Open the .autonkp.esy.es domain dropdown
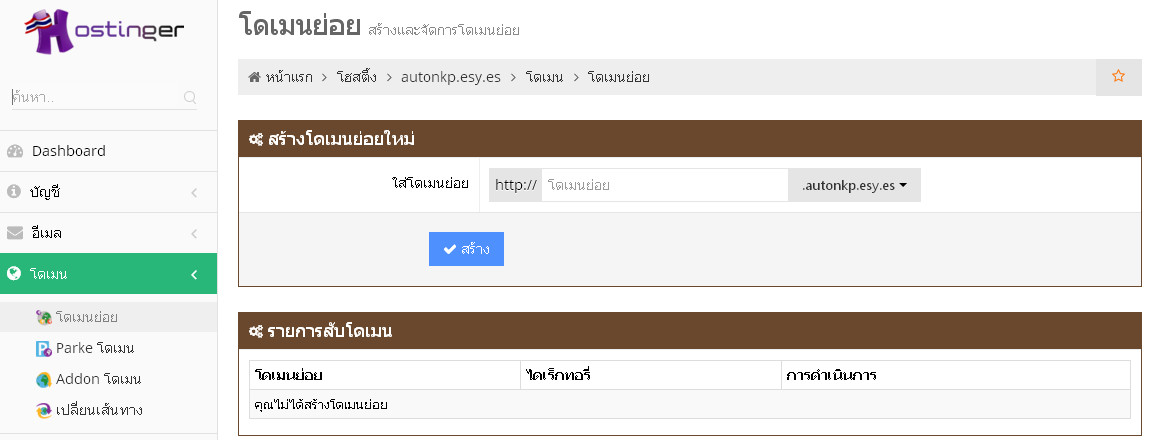The image size is (1150, 440). tap(854, 186)
